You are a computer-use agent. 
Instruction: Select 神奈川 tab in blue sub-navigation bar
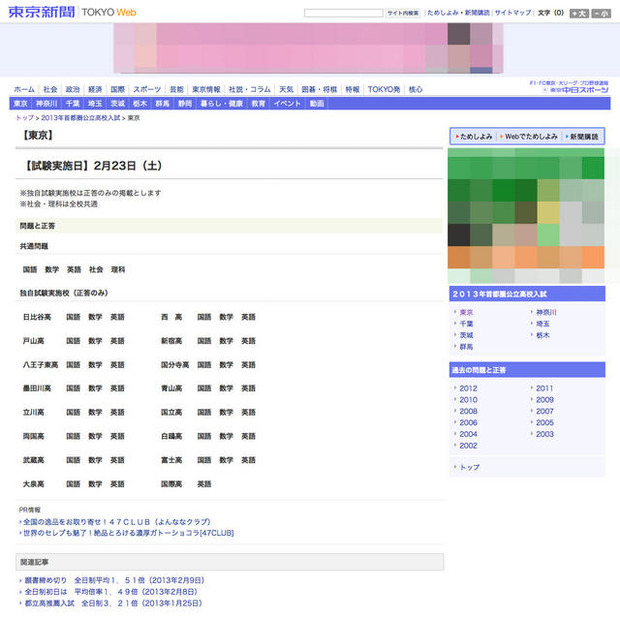pyautogui.click(x=47, y=104)
